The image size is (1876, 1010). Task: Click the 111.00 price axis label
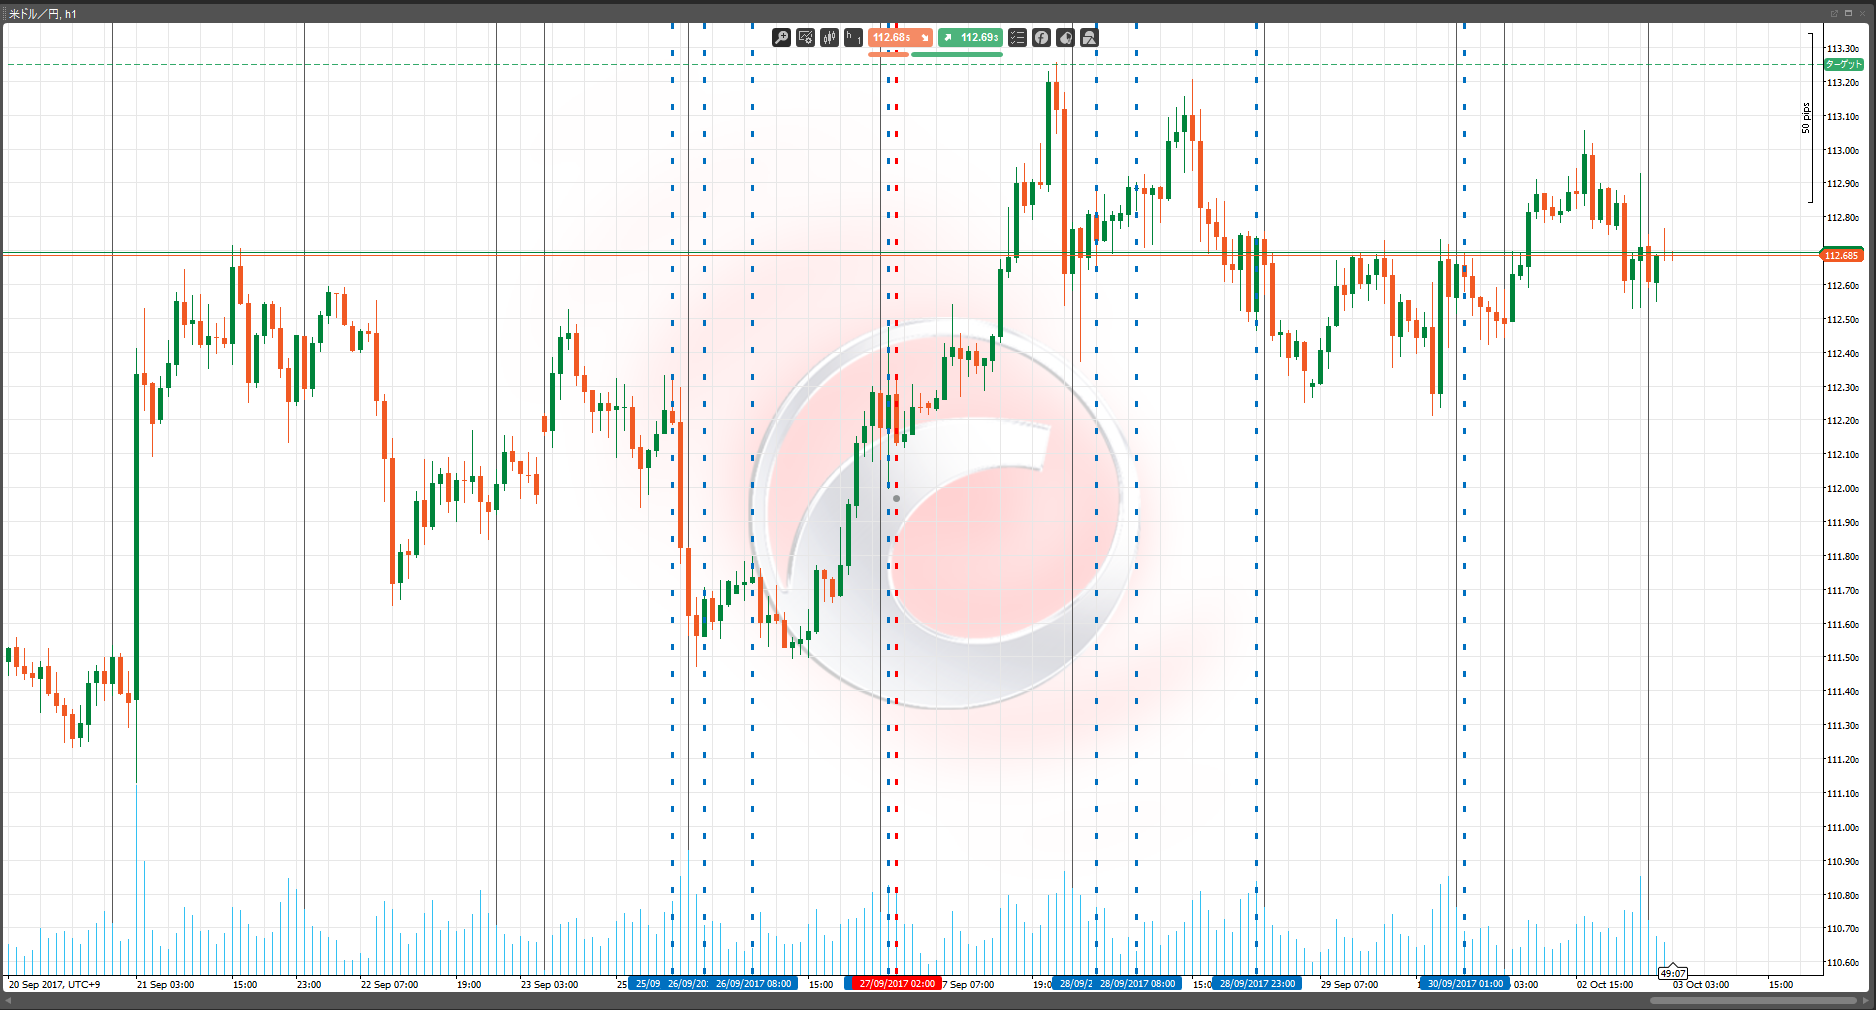[x=1843, y=828]
